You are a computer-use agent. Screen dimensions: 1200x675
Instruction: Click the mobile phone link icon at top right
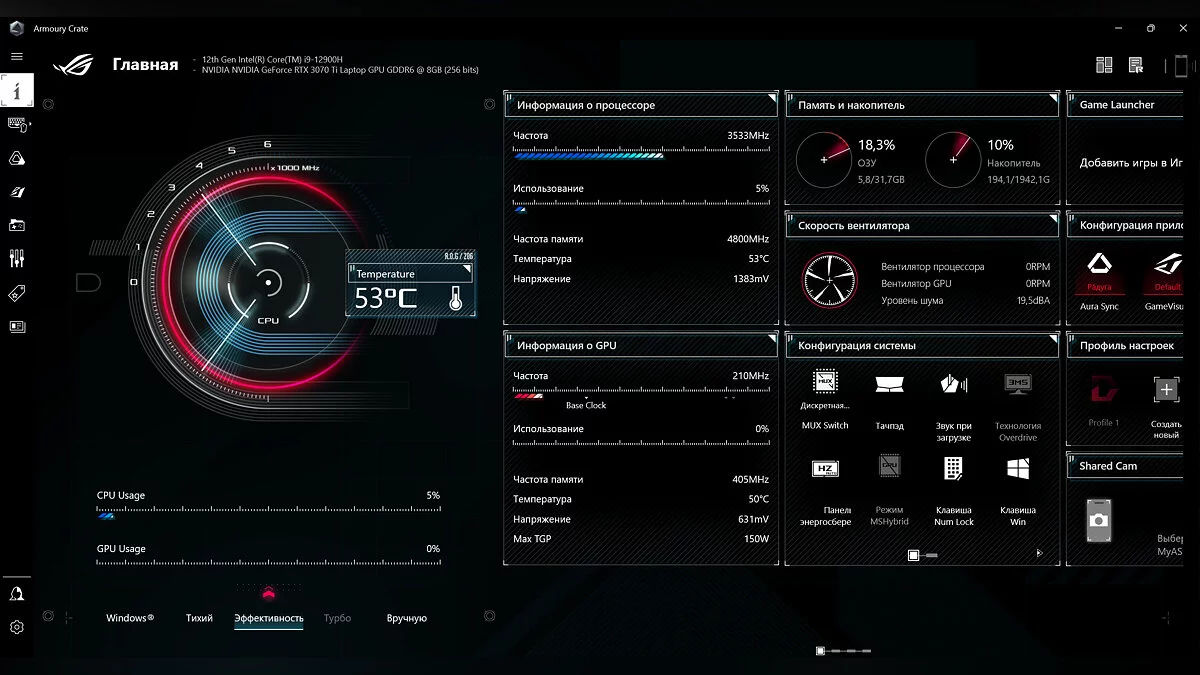click(x=1181, y=66)
